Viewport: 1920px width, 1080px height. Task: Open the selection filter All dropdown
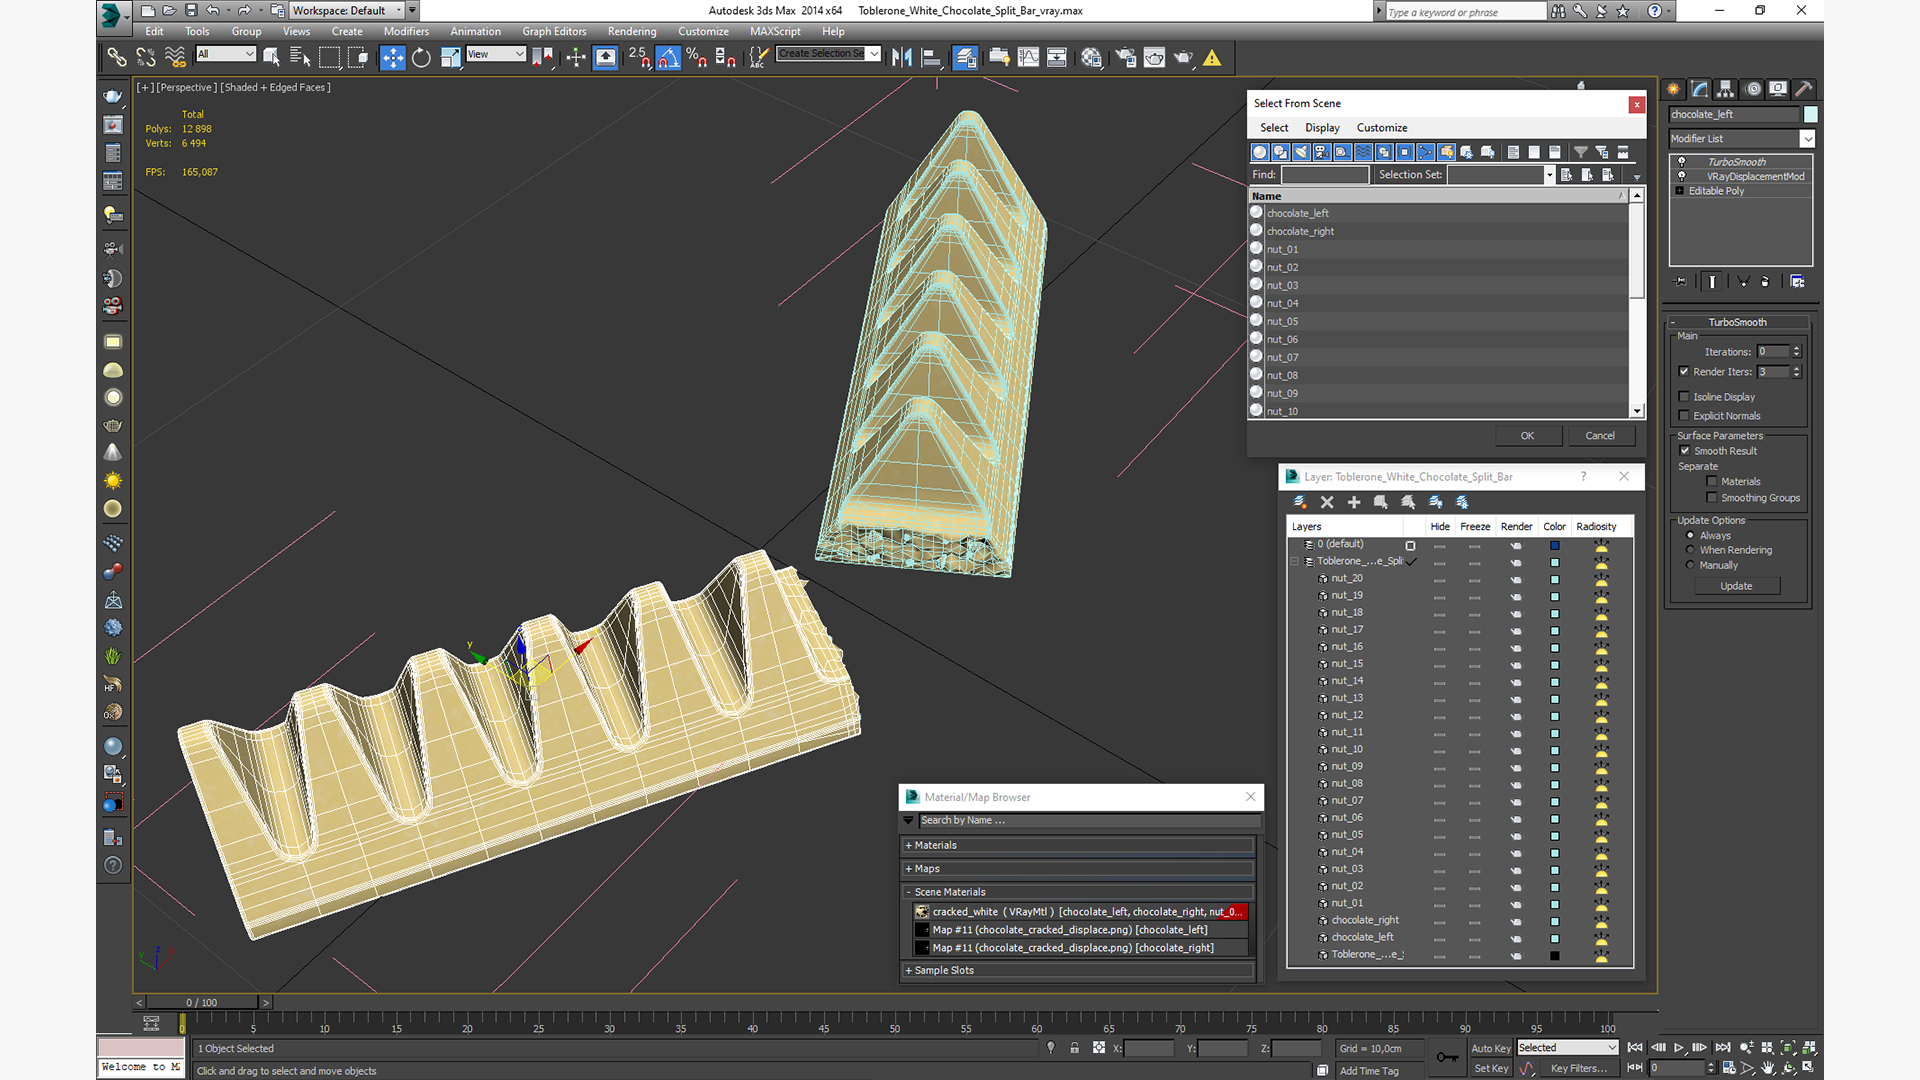pyautogui.click(x=226, y=54)
